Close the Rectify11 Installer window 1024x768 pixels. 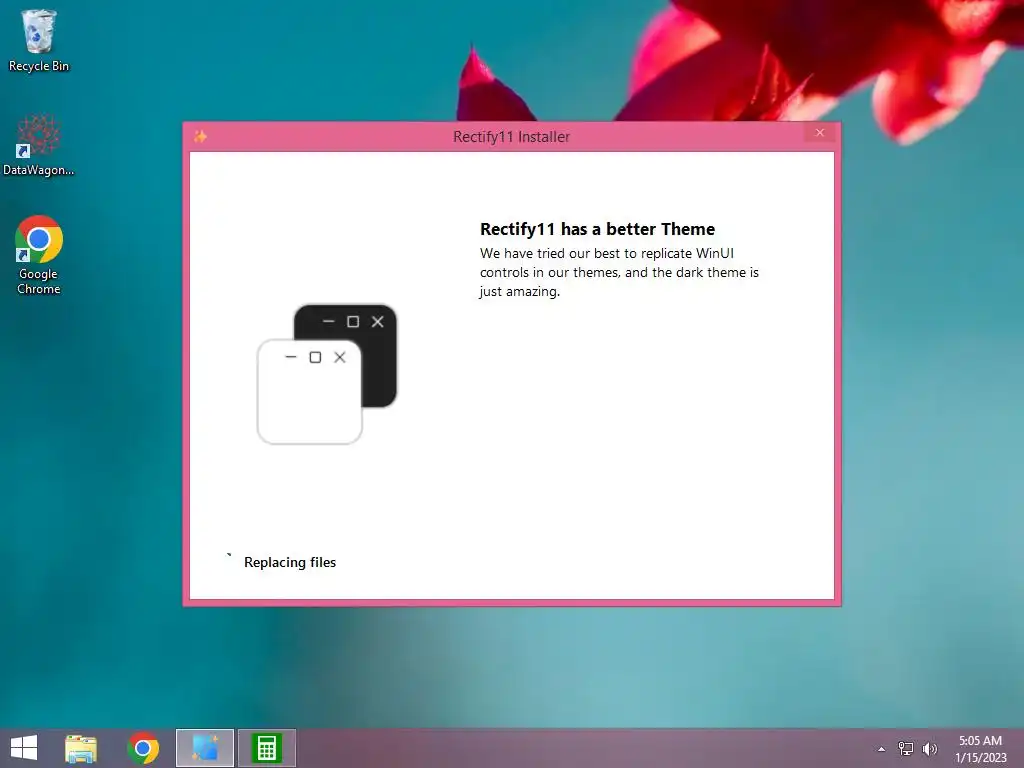click(x=820, y=133)
